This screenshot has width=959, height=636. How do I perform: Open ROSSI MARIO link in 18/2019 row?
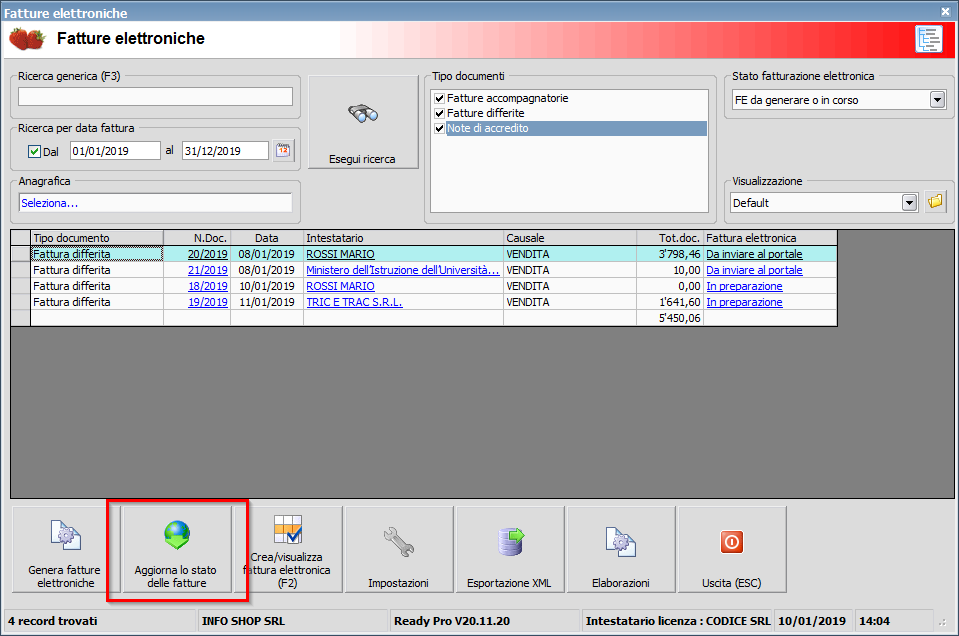pos(340,286)
